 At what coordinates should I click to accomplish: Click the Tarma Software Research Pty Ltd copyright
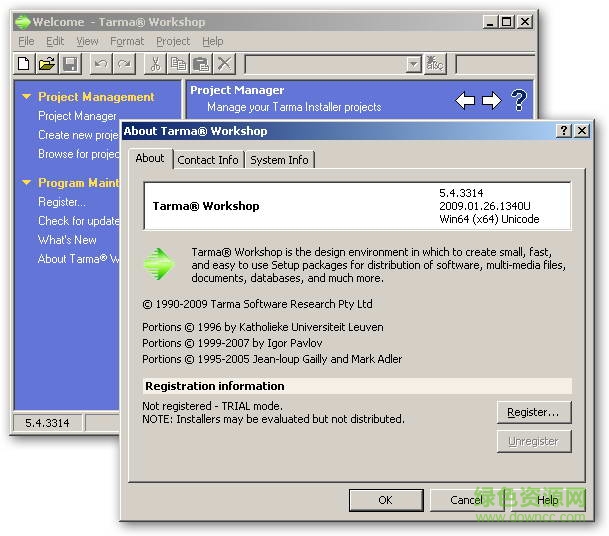pos(258,304)
